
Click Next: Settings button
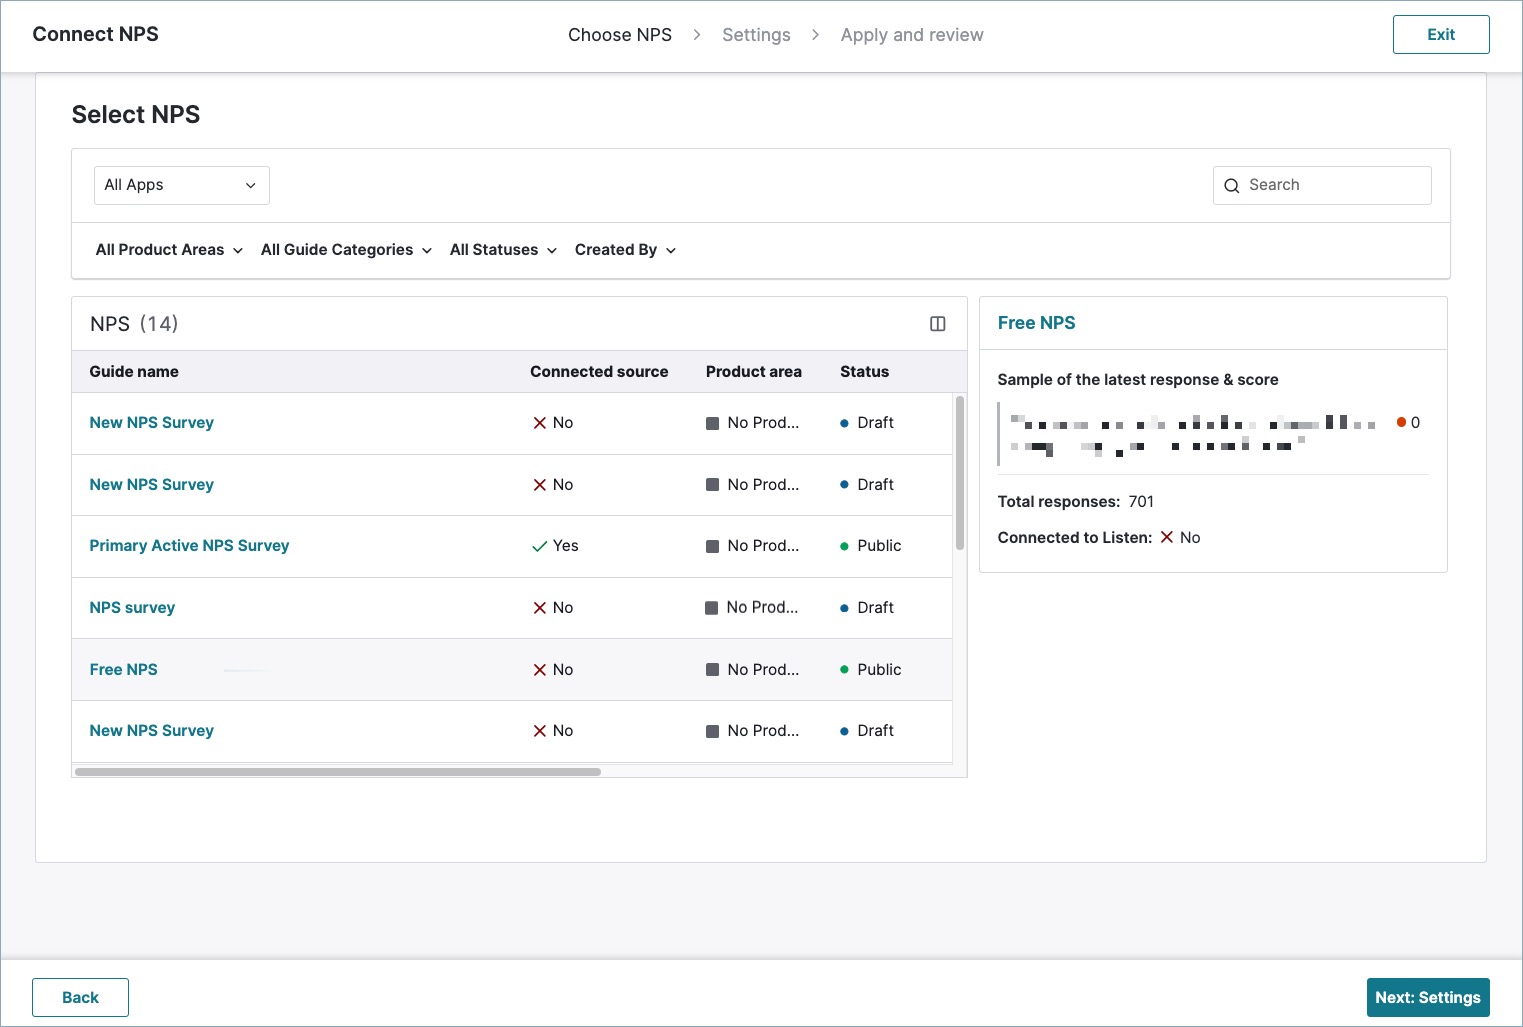[x=1428, y=997]
